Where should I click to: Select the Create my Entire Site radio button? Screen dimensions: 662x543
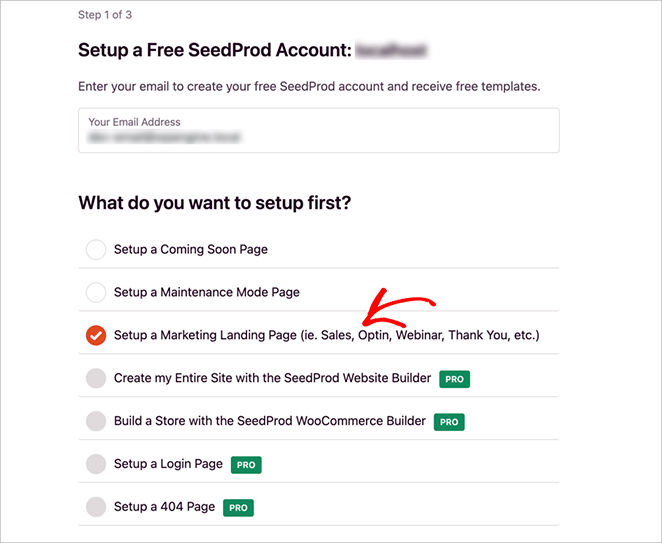pos(96,379)
